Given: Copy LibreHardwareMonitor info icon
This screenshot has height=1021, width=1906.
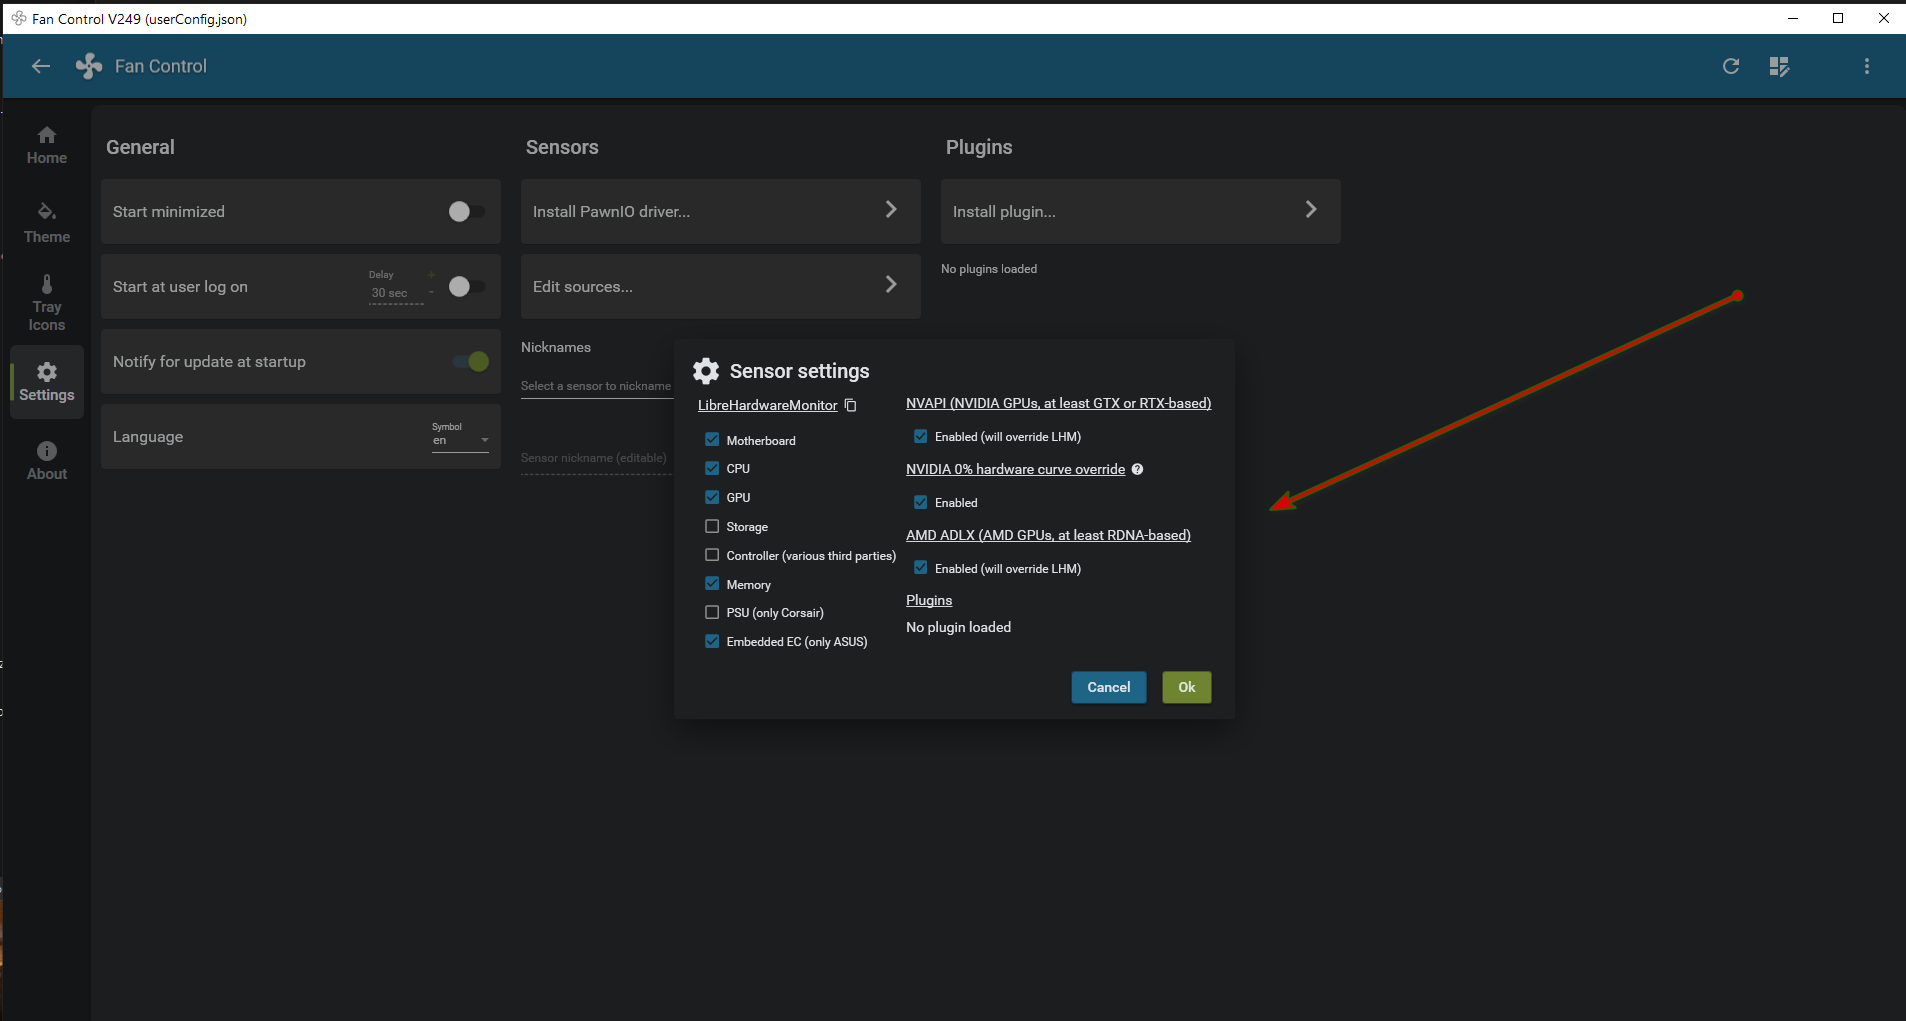Looking at the screenshot, I should [851, 405].
